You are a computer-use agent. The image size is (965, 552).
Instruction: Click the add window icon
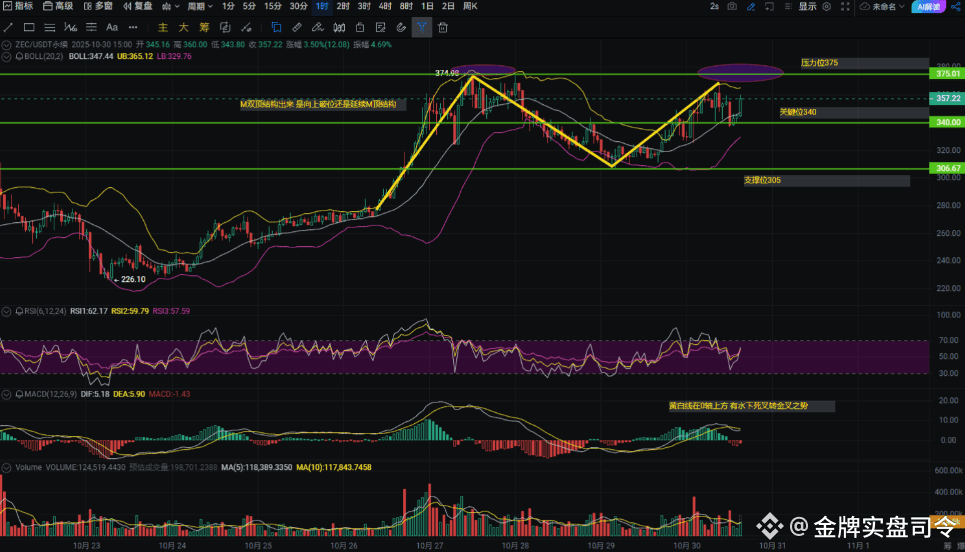769,6
